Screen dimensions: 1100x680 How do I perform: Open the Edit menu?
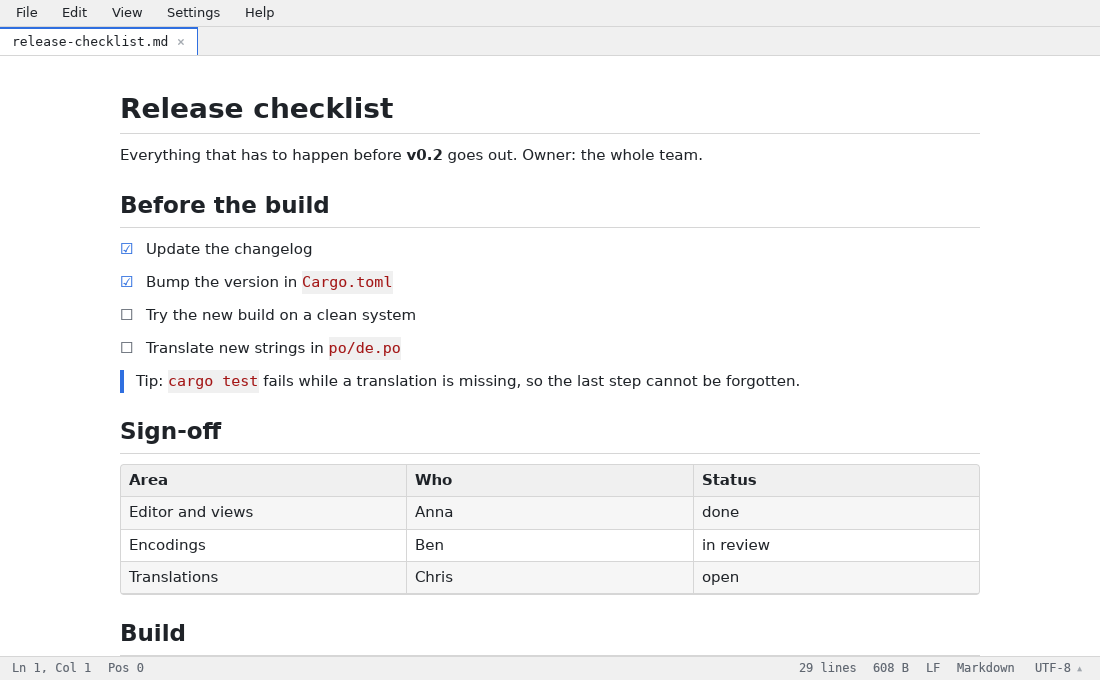pos(74,13)
